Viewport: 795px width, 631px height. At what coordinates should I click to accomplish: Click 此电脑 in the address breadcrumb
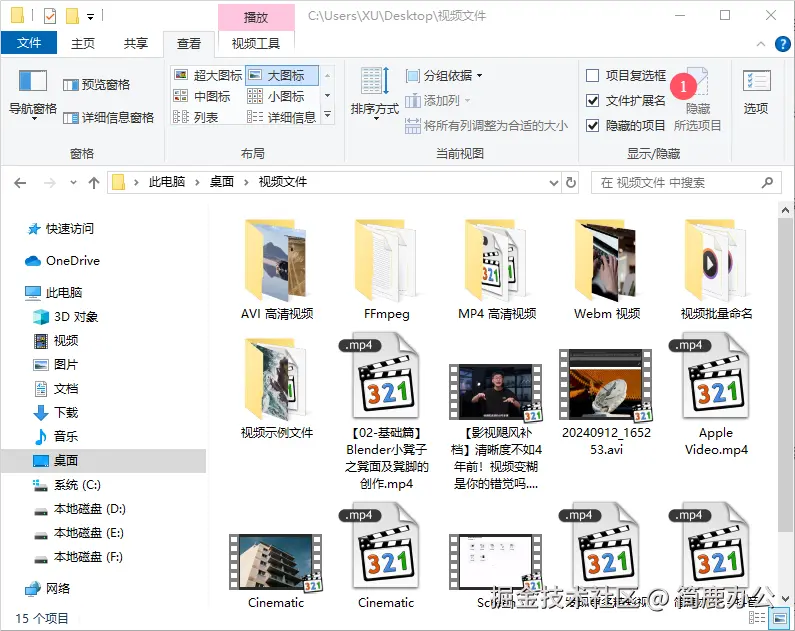[167, 182]
